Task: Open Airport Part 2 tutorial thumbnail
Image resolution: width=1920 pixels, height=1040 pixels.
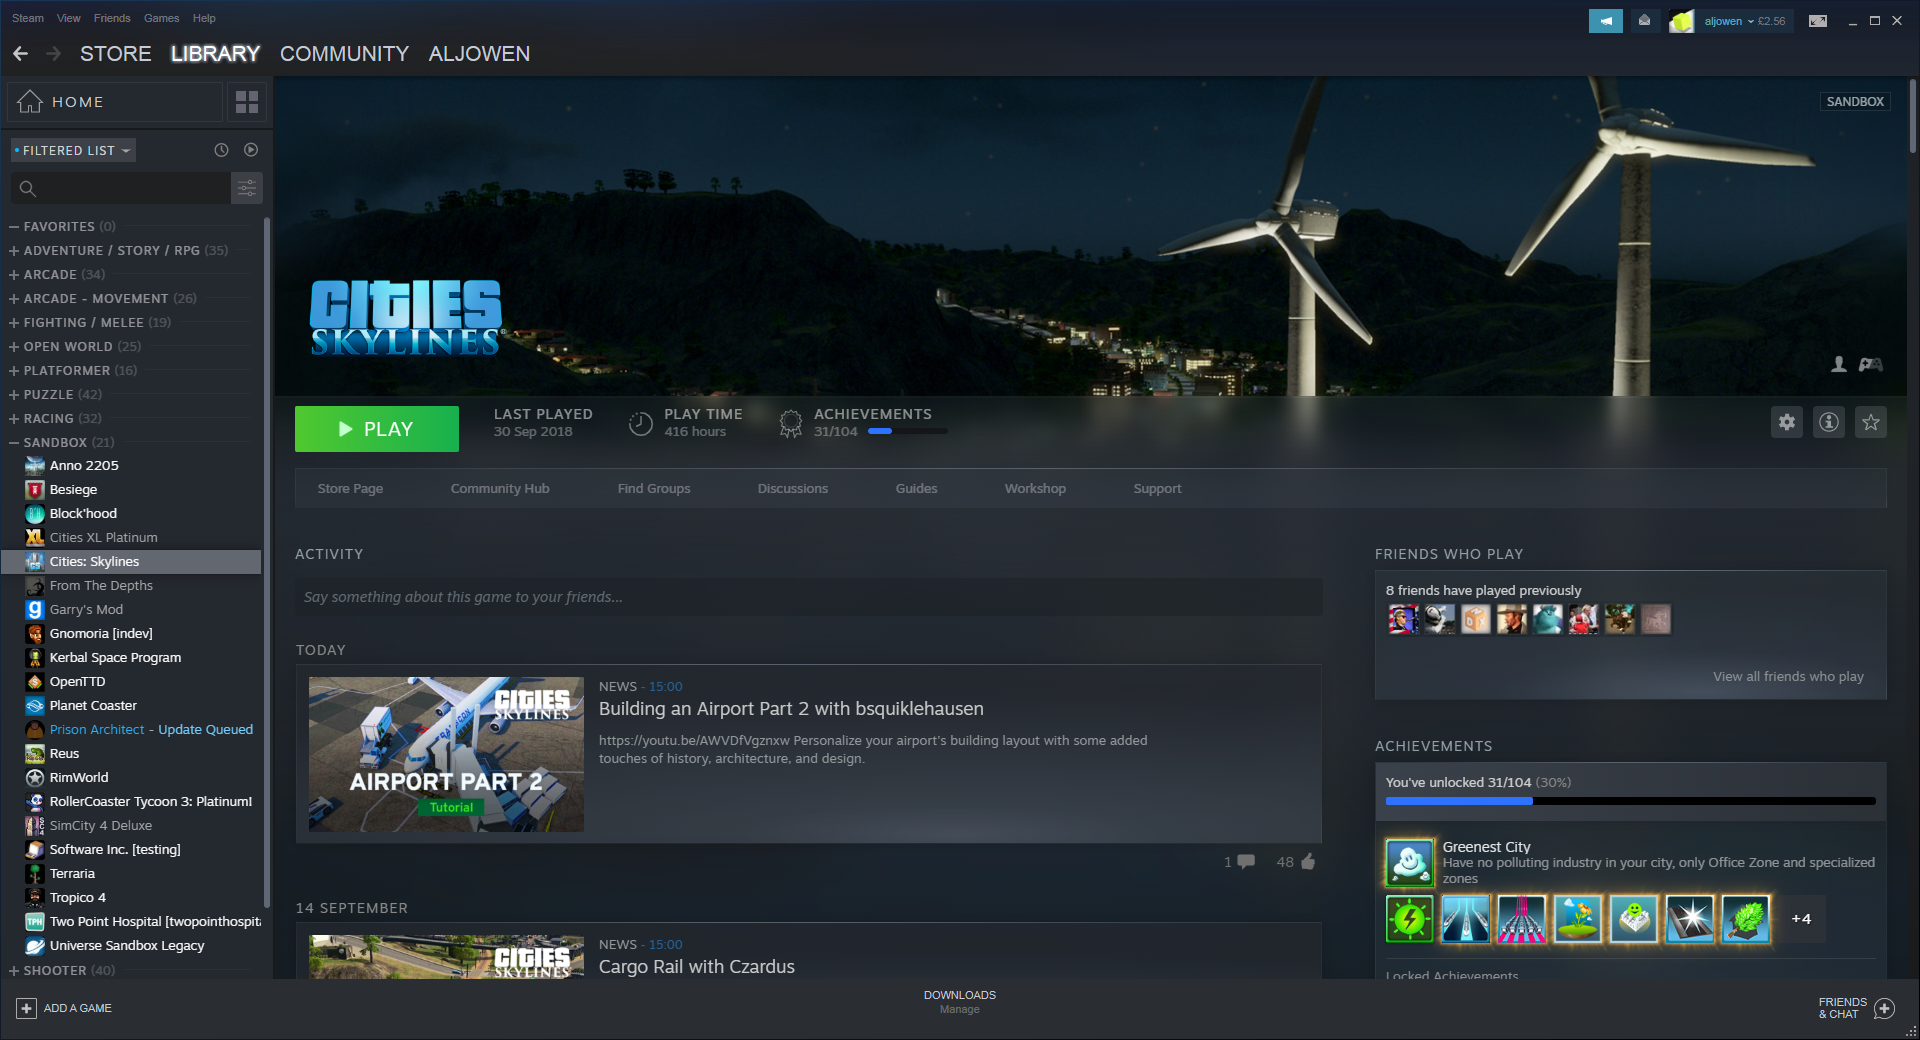Action: [x=446, y=755]
